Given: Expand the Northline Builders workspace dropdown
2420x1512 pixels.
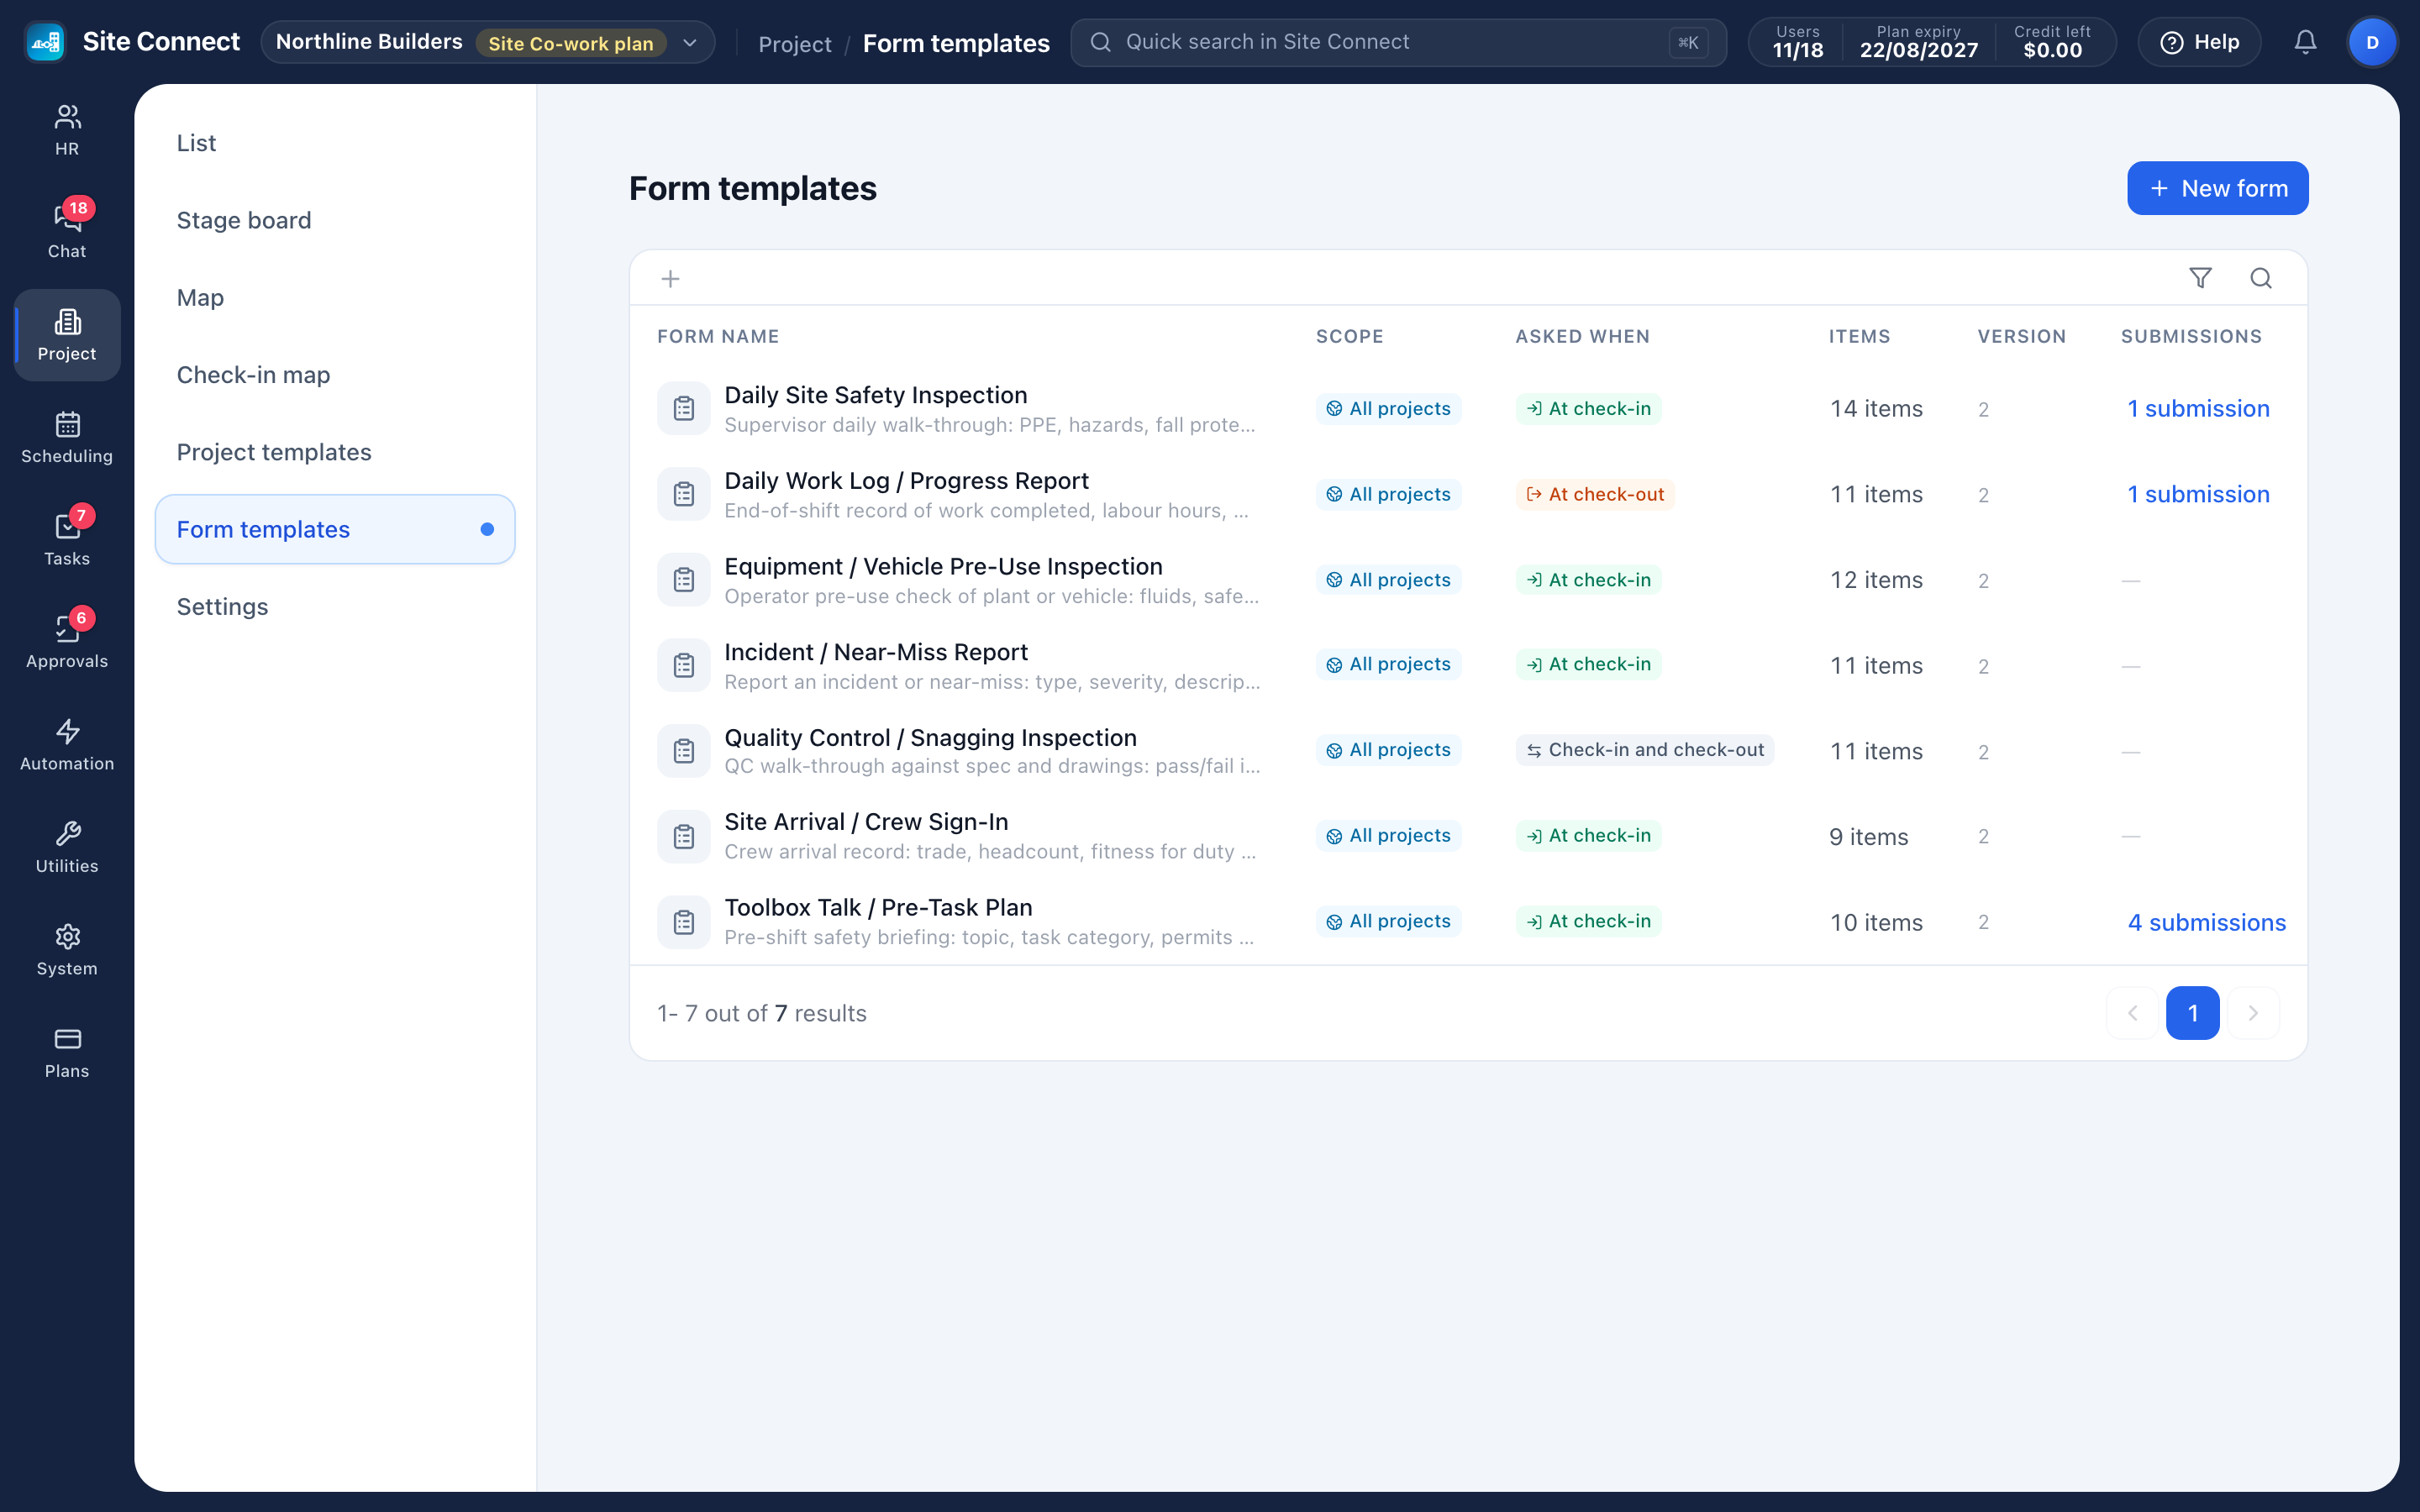Looking at the screenshot, I should 488,42.
